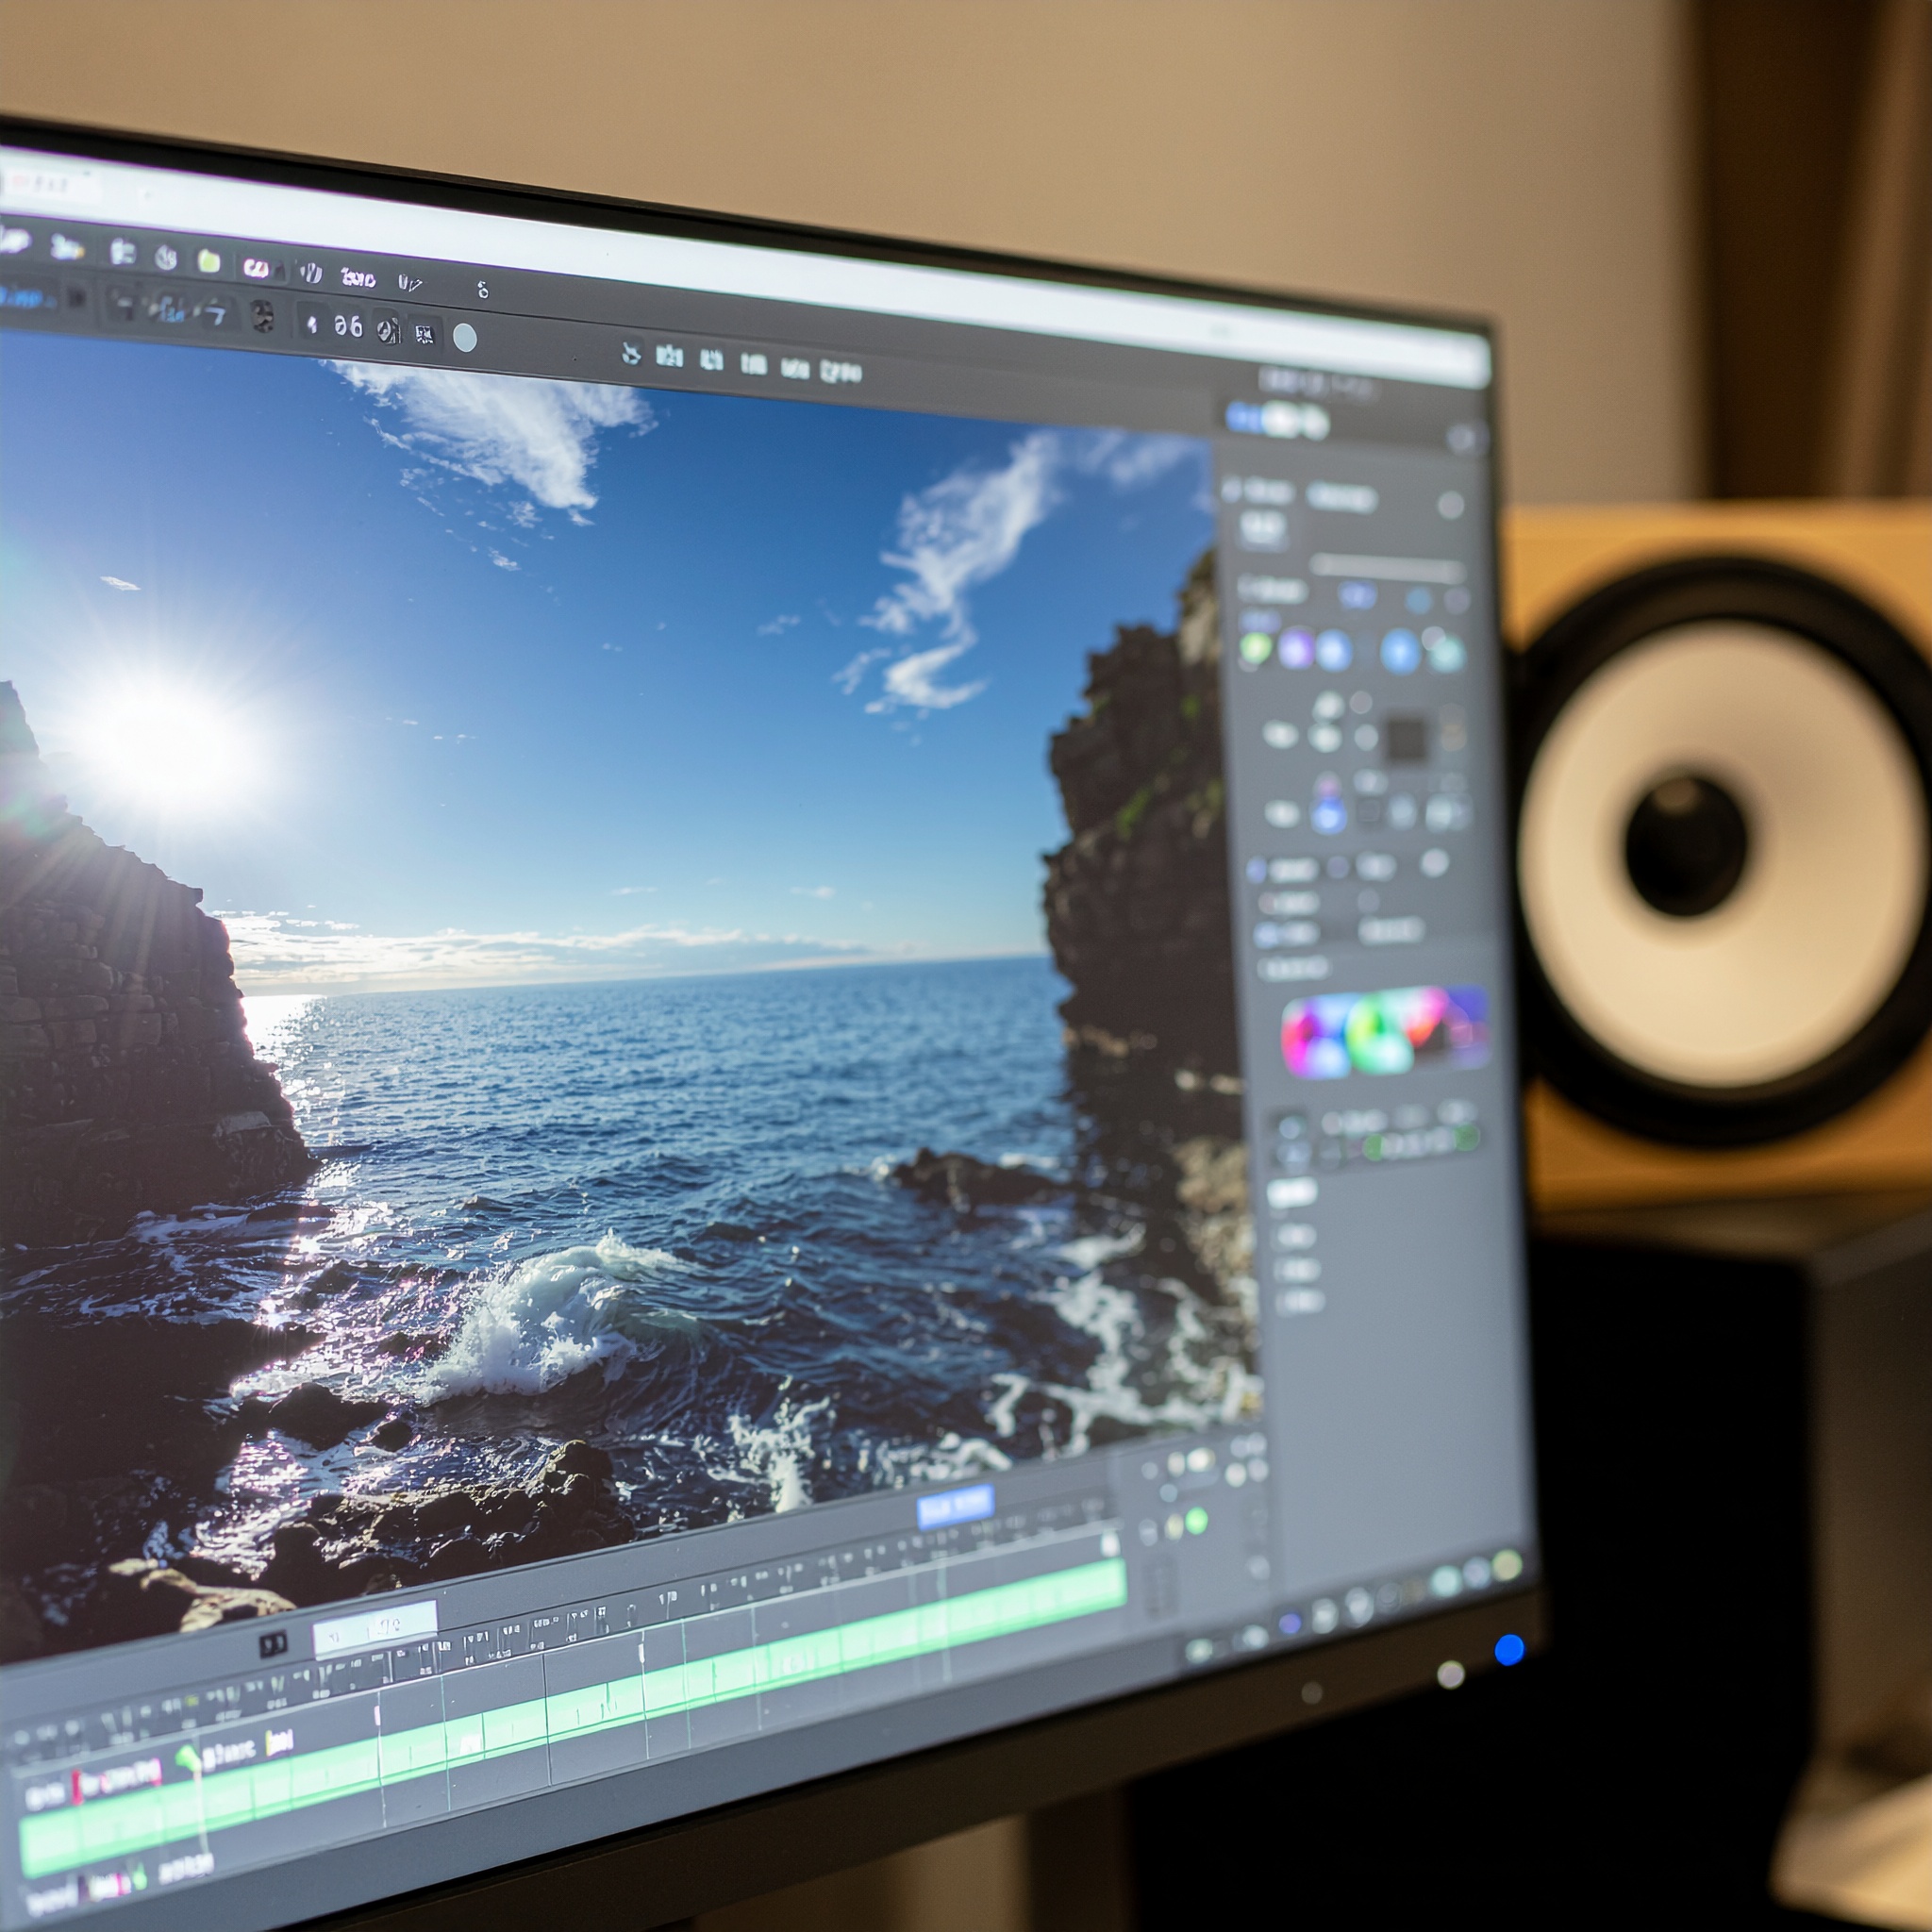Screen dimensions: 1932x1932
Task: Click the green round indicator right of the timeline
Action: pyautogui.click(x=1196, y=1522)
